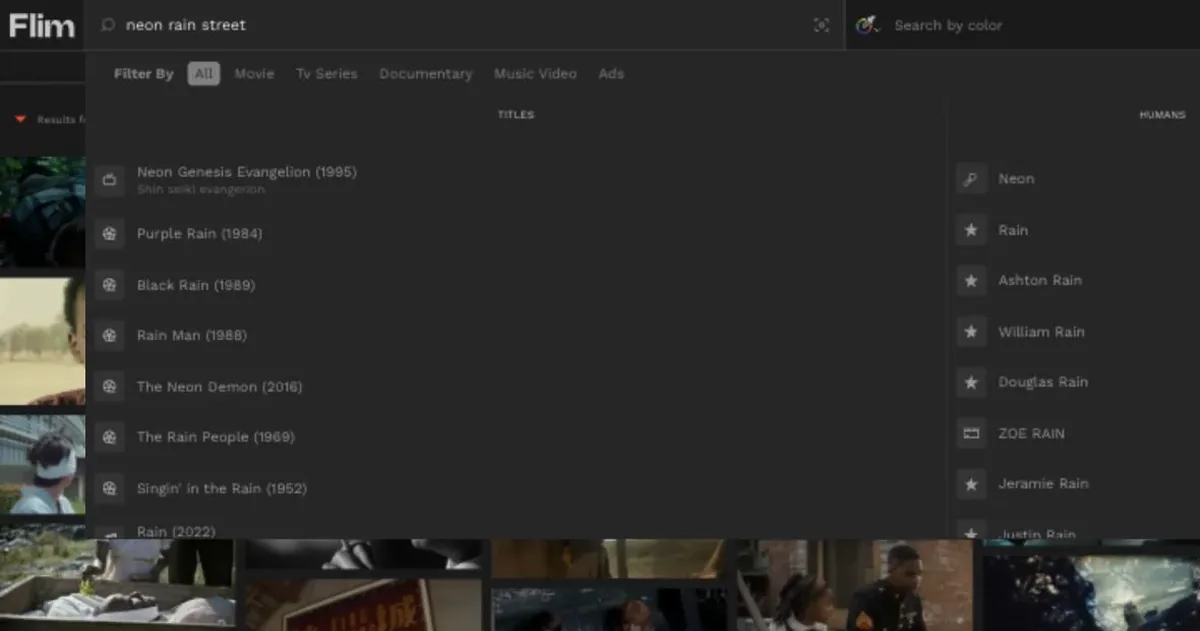Click the icon beside ZOE RAIN

(x=971, y=433)
